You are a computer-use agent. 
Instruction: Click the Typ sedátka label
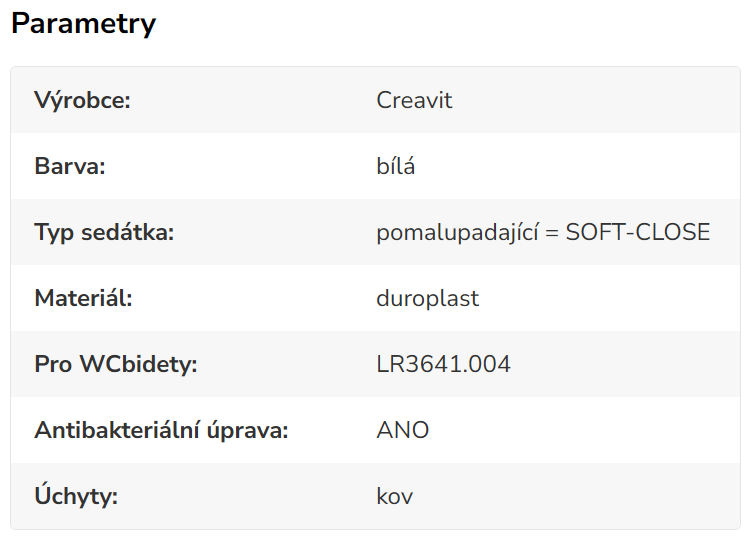[104, 232]
